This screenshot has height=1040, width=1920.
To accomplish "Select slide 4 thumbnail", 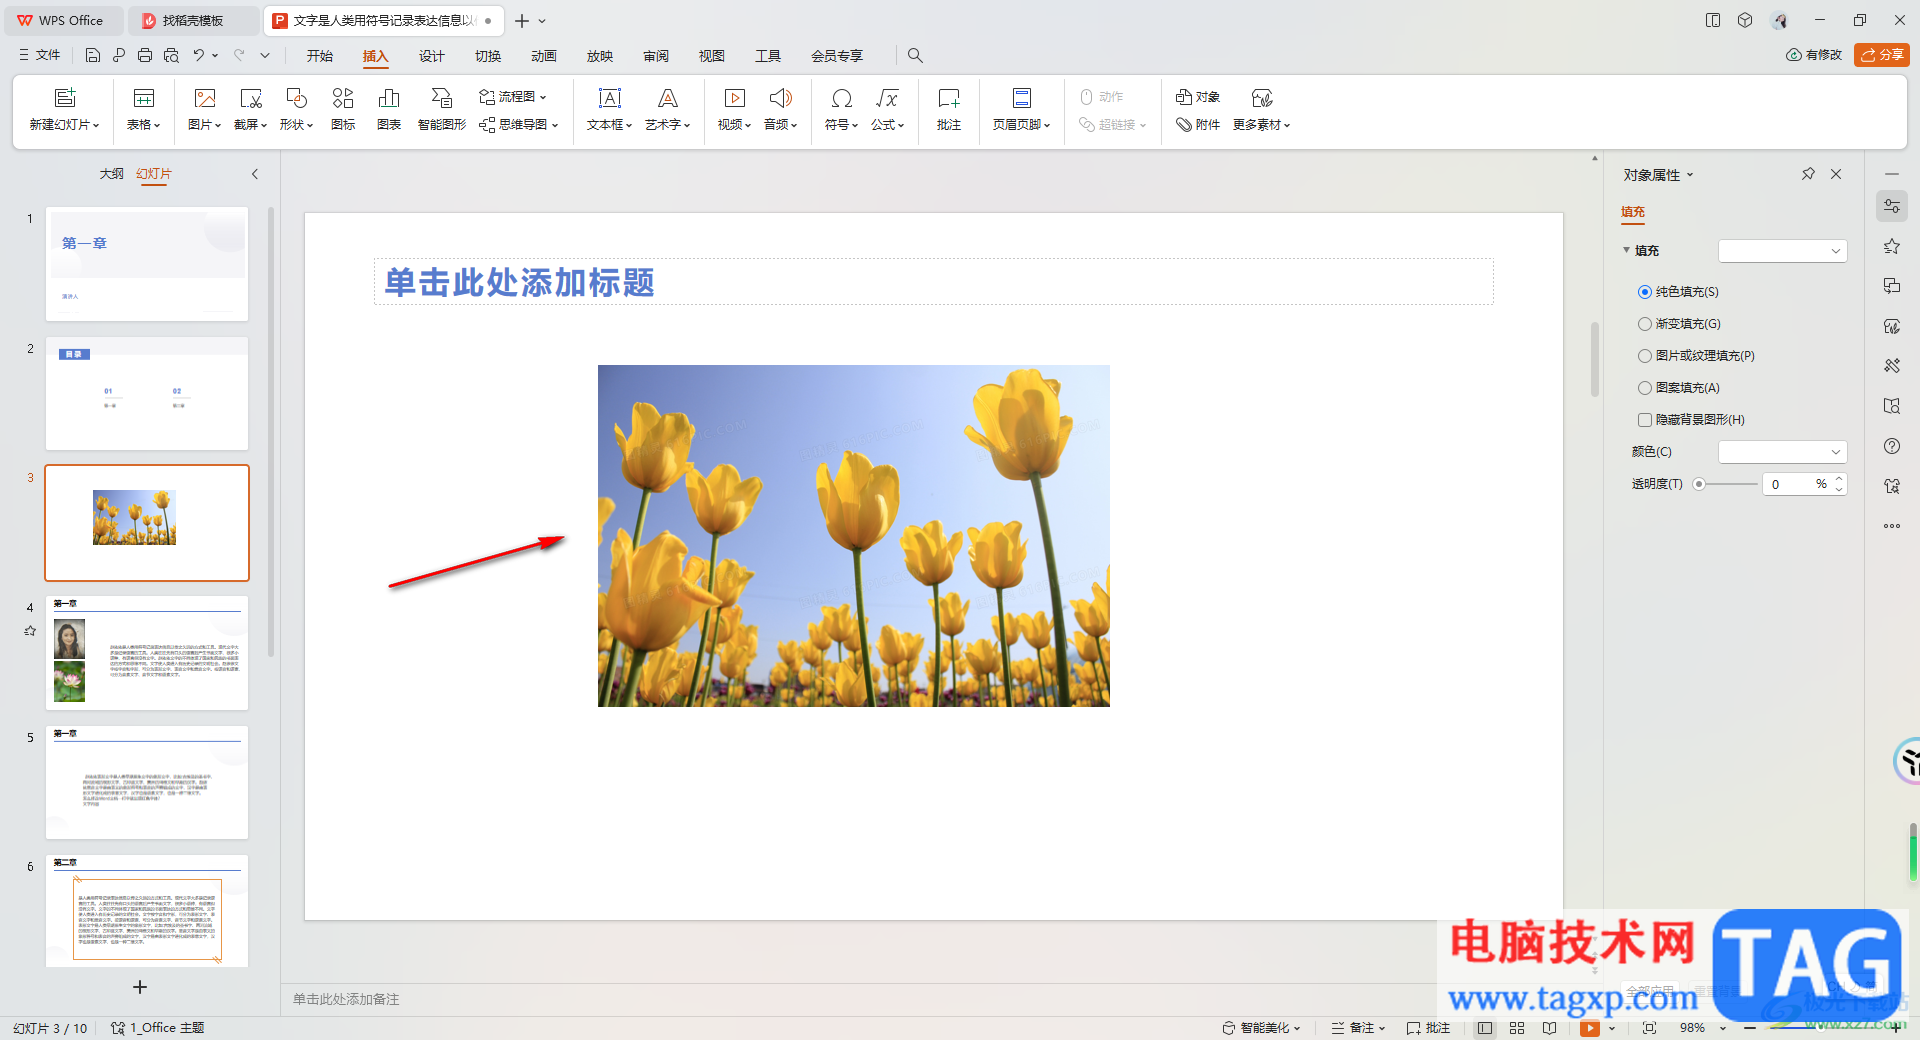I will (x=147, y=653).
